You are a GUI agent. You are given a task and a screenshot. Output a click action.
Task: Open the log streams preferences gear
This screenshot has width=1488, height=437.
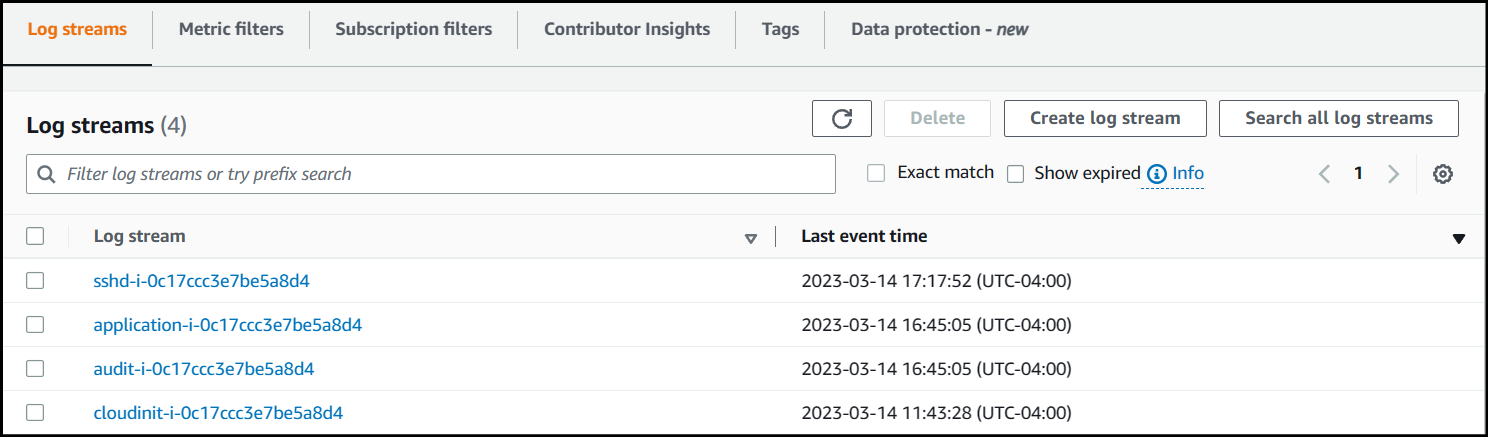[x=1442, y=174]
